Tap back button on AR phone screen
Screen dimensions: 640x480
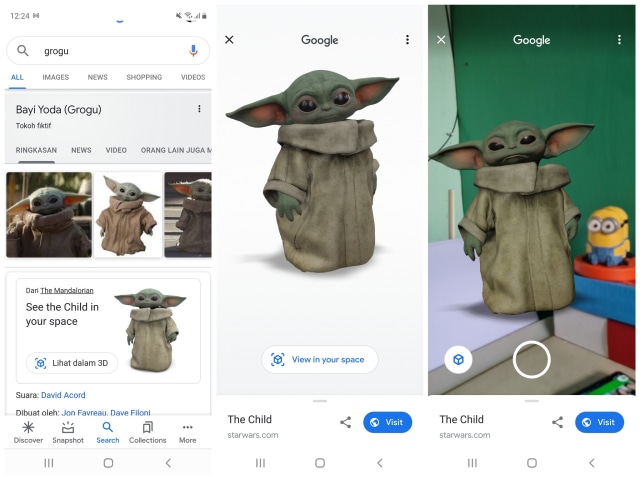[592, 463]
